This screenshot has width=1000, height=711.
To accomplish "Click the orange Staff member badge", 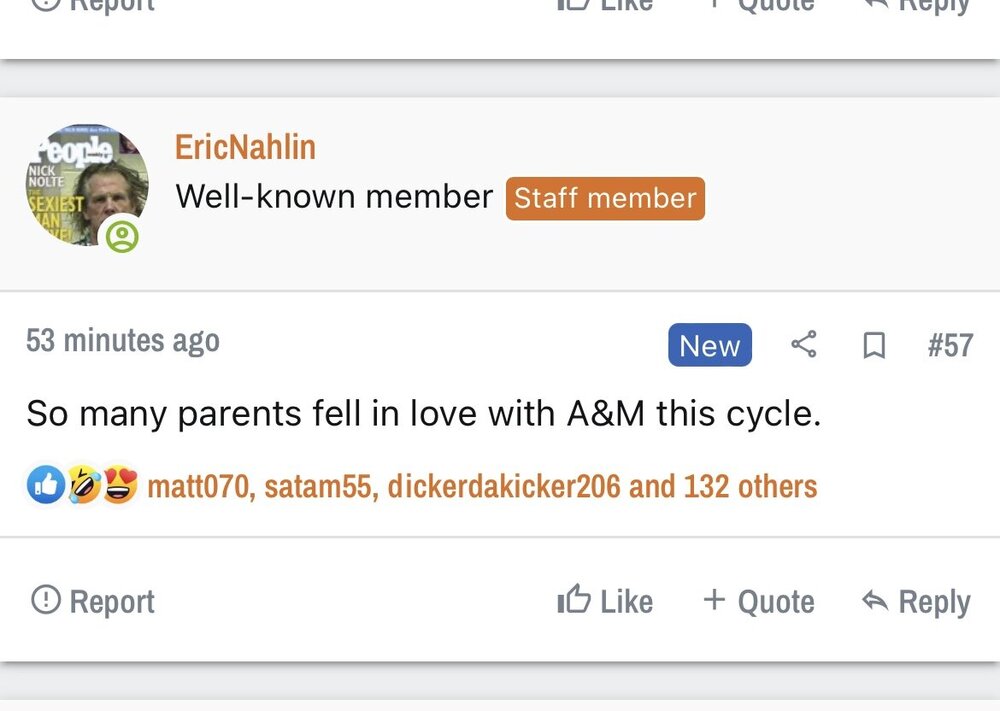I will click(x=605, y=198).
